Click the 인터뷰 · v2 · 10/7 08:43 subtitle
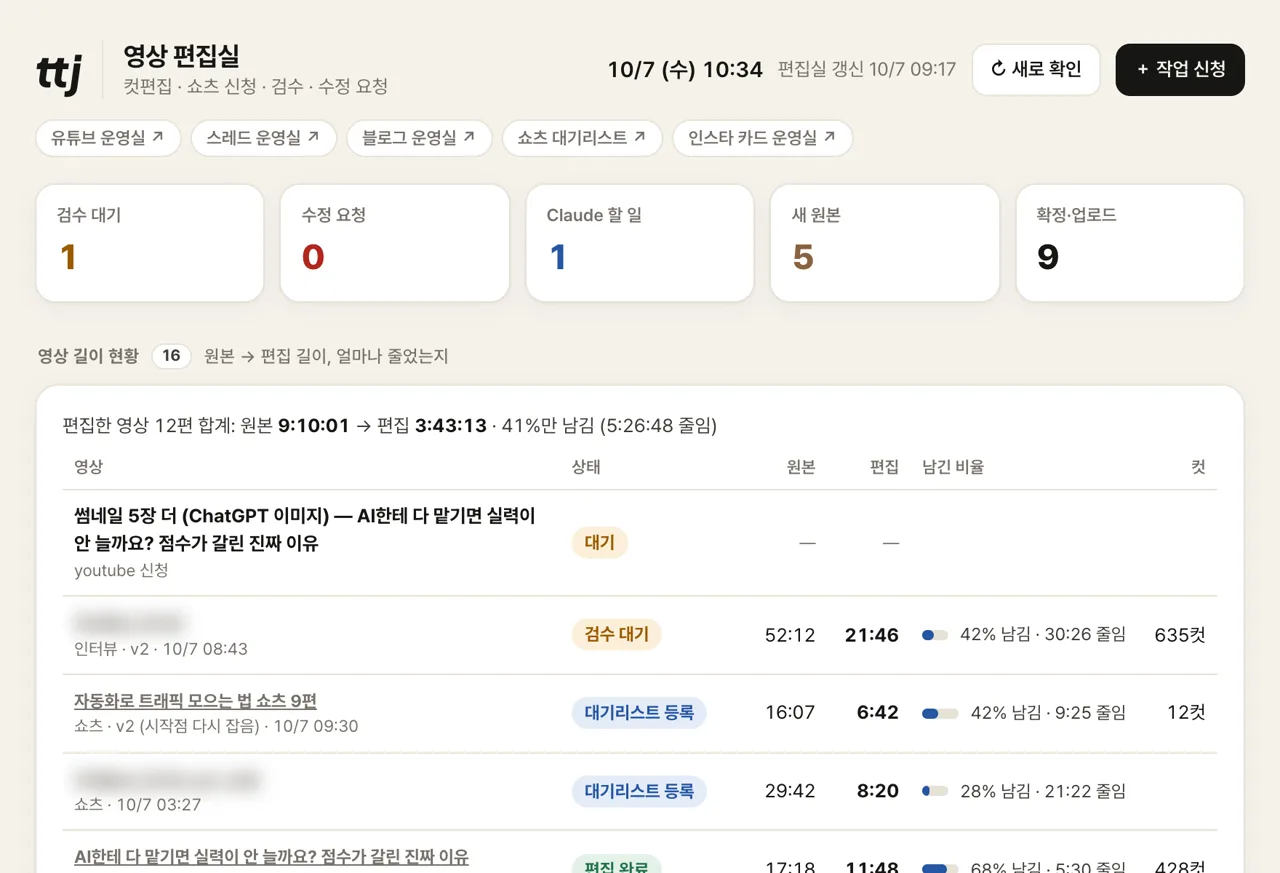The height and width of the screenshot is (873, 1280). (161, 649)
